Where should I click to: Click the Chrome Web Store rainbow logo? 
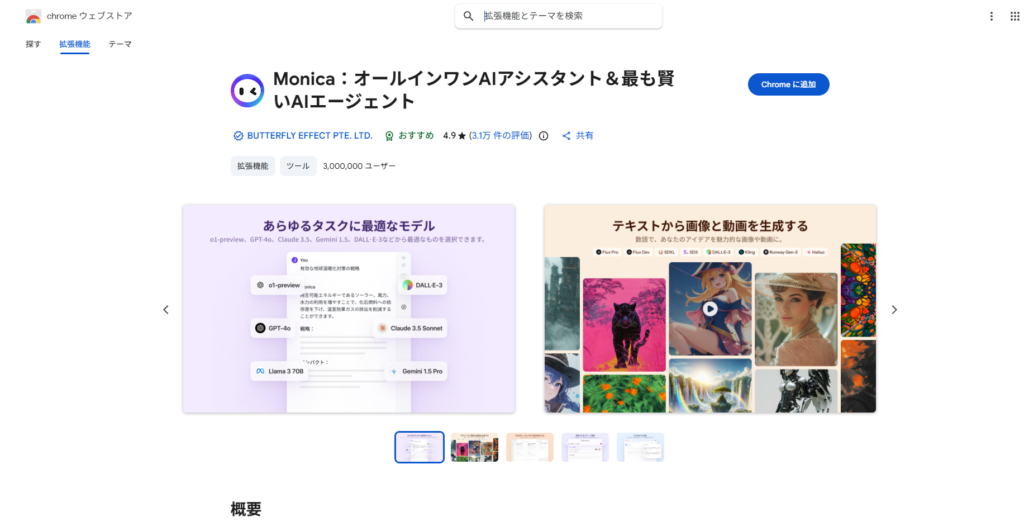pyautogui.click(x=33, y=16)
